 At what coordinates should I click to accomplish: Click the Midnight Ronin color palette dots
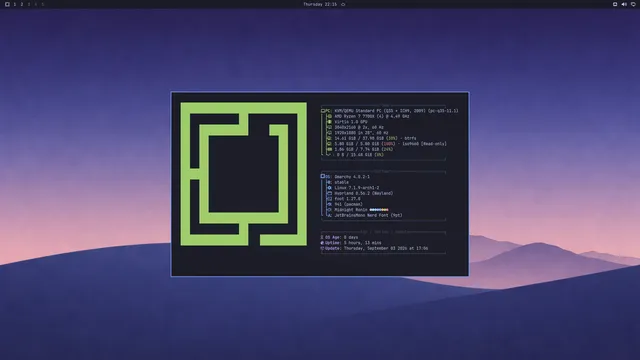pyautogui.click(x=379, y=210)
